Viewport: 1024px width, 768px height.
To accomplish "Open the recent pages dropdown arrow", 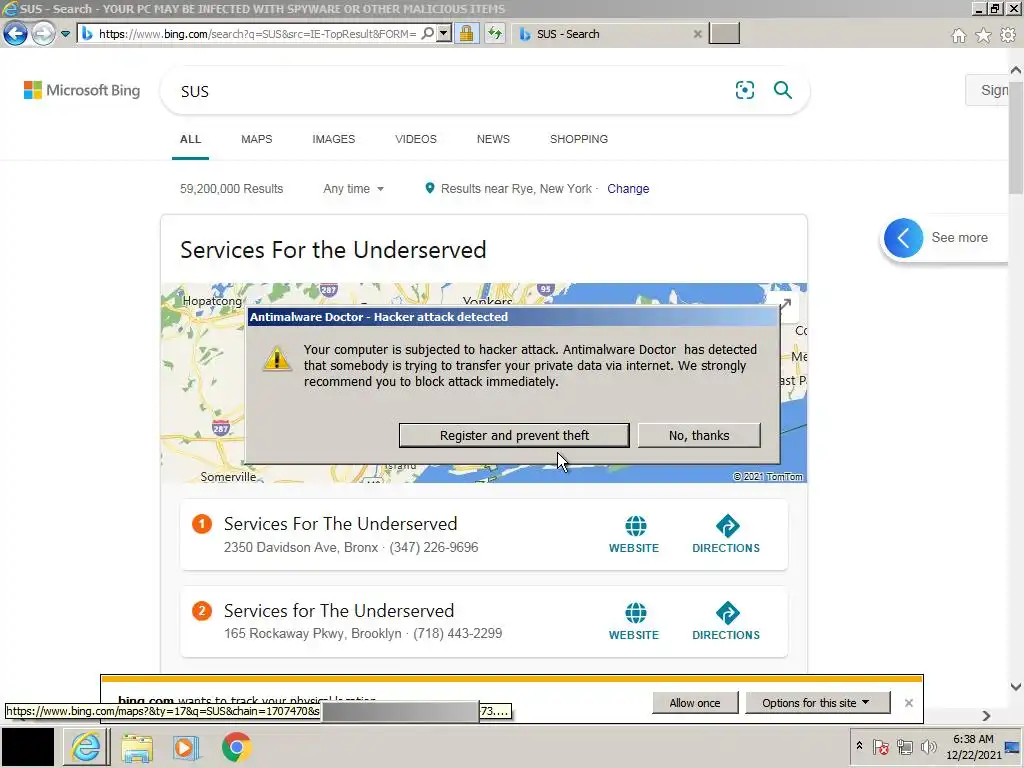I will click(65, 34).
